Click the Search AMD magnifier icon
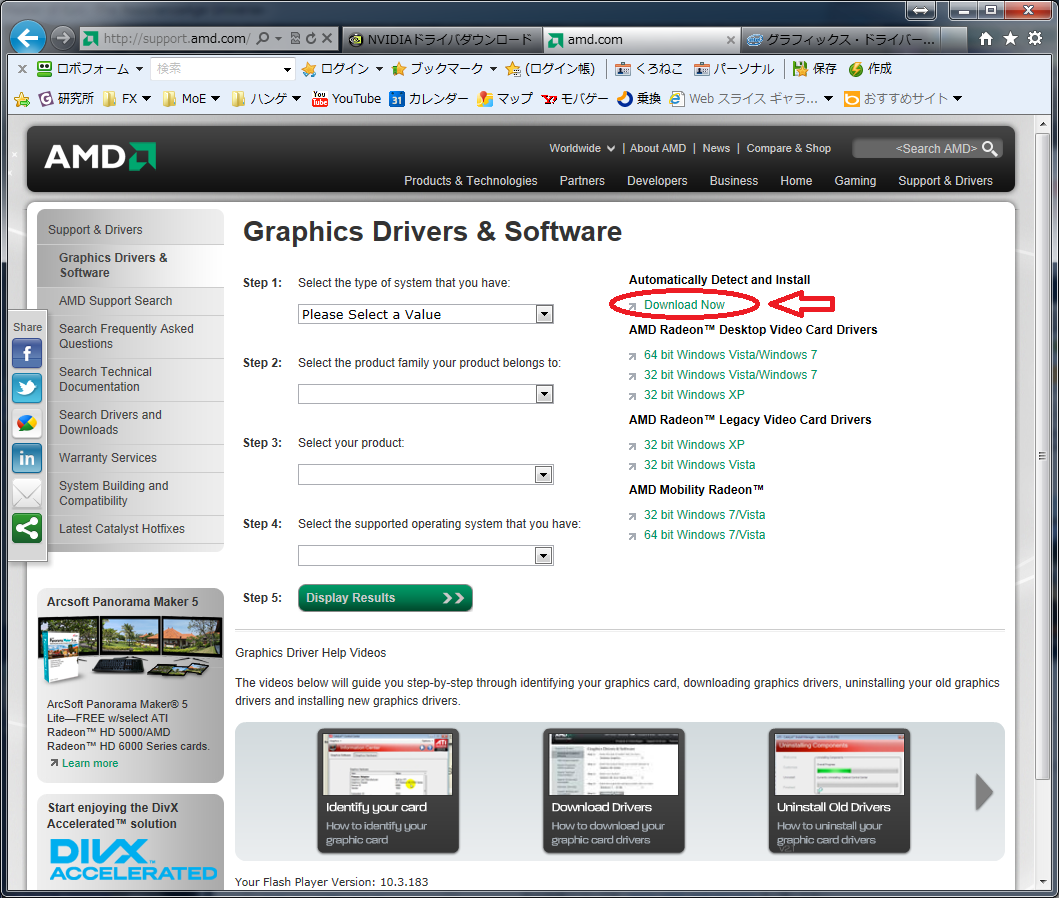 989,149
